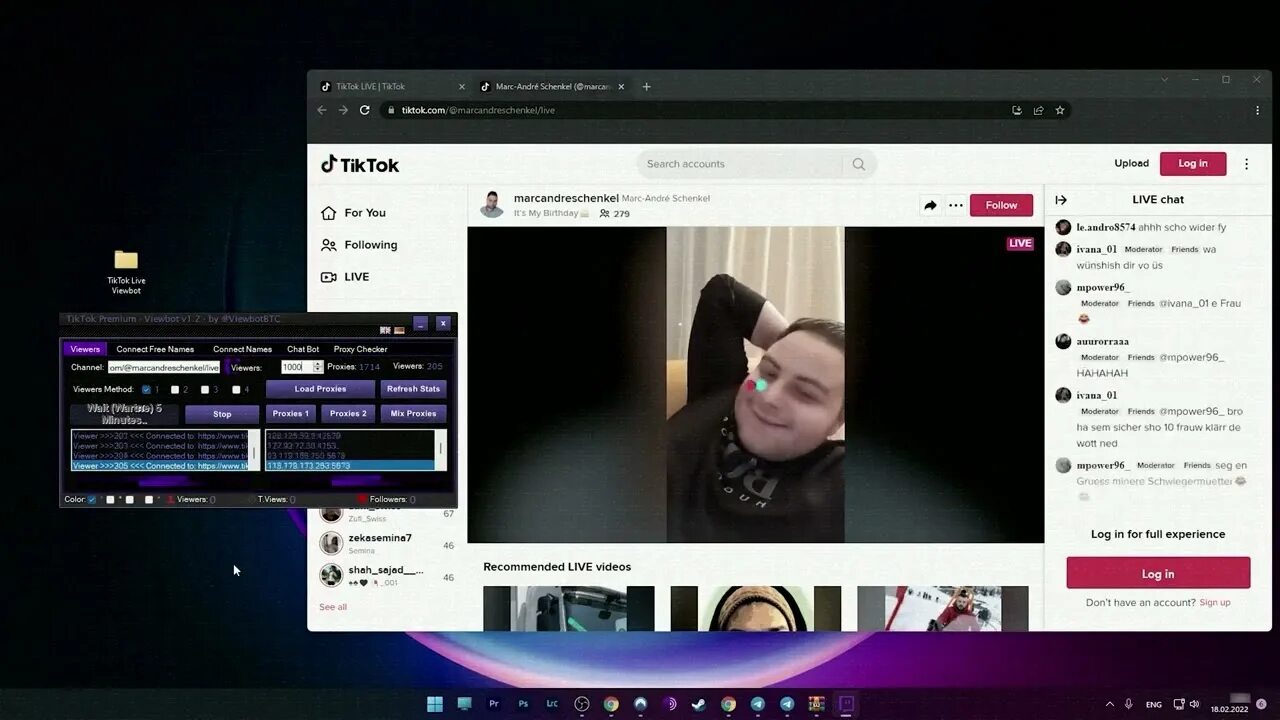This screenshot has width=1280, height=720.
Task: Open the TikTok Live Viewbot desktop folder
Action: [x=126, y=271]
